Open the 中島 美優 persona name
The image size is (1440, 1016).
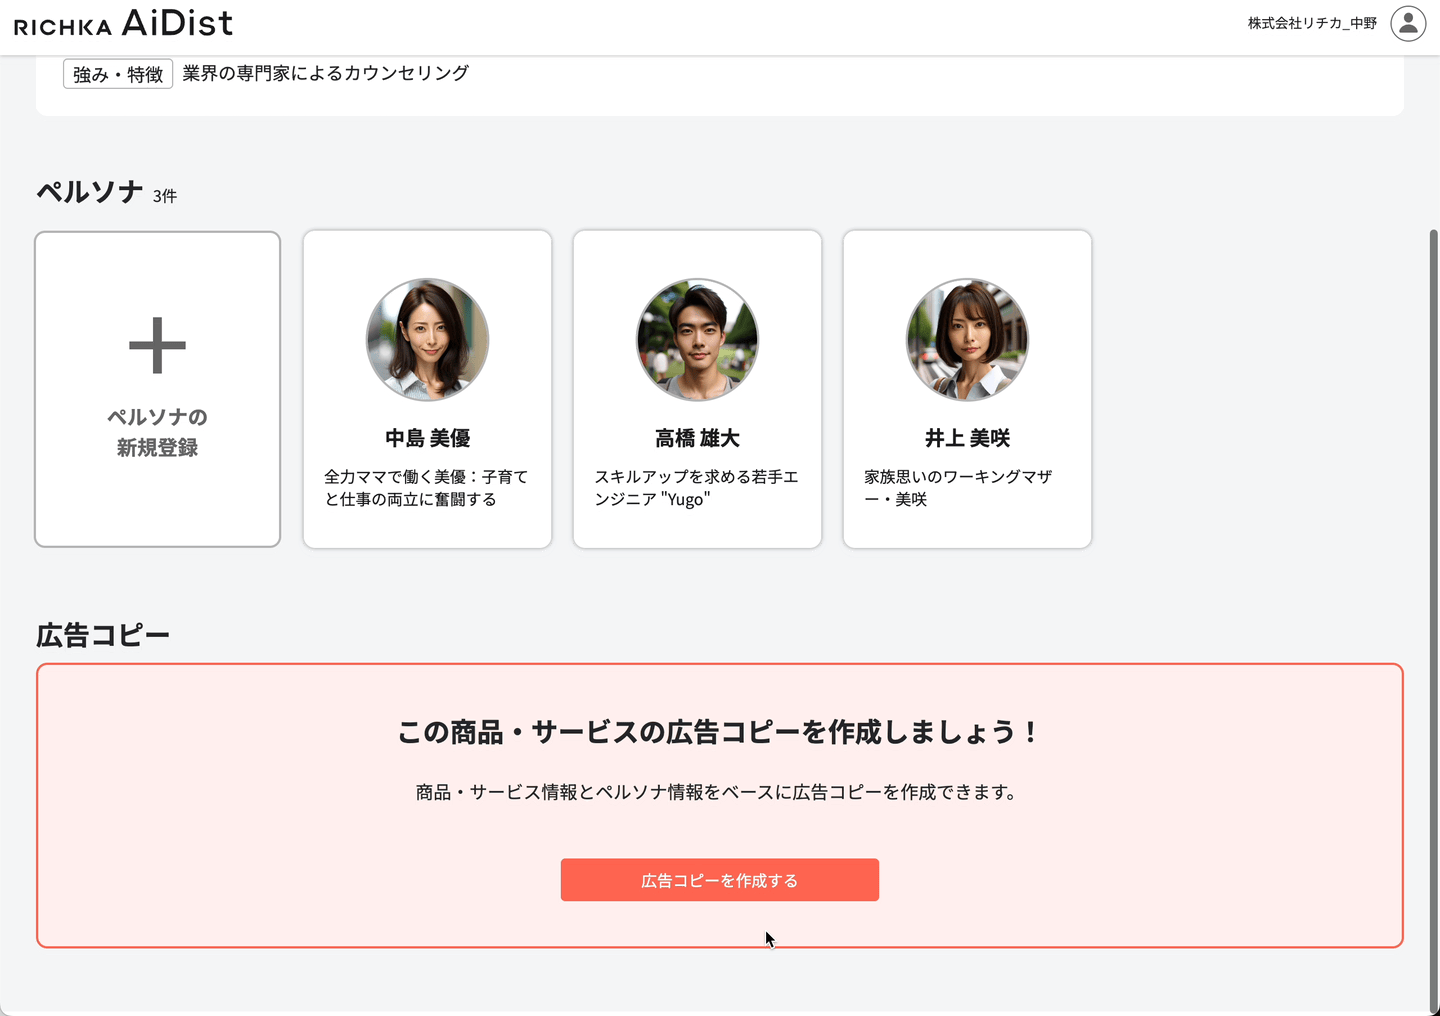click(x=427, y=438)
